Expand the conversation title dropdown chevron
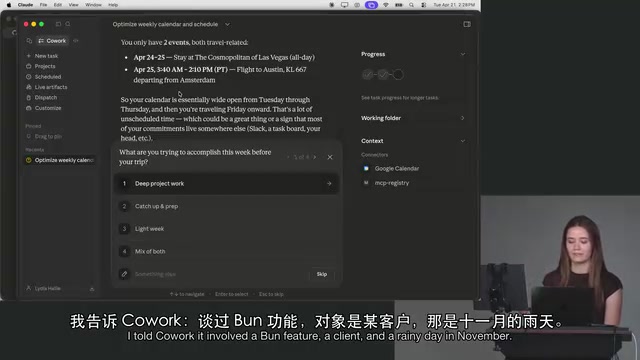Image resolution: width=640 pixels, height=360 pixels. click(x=227, y=24)
